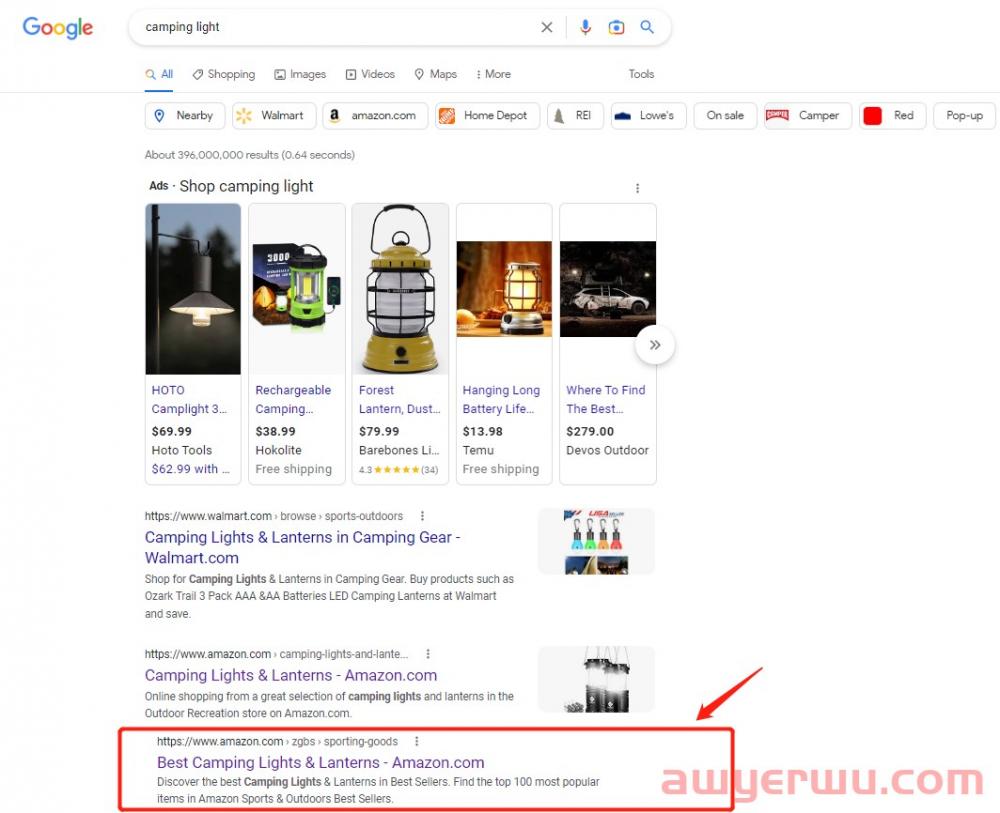
Task: Open three-dot menu of Walmart result
Action: tap(422, 517)
